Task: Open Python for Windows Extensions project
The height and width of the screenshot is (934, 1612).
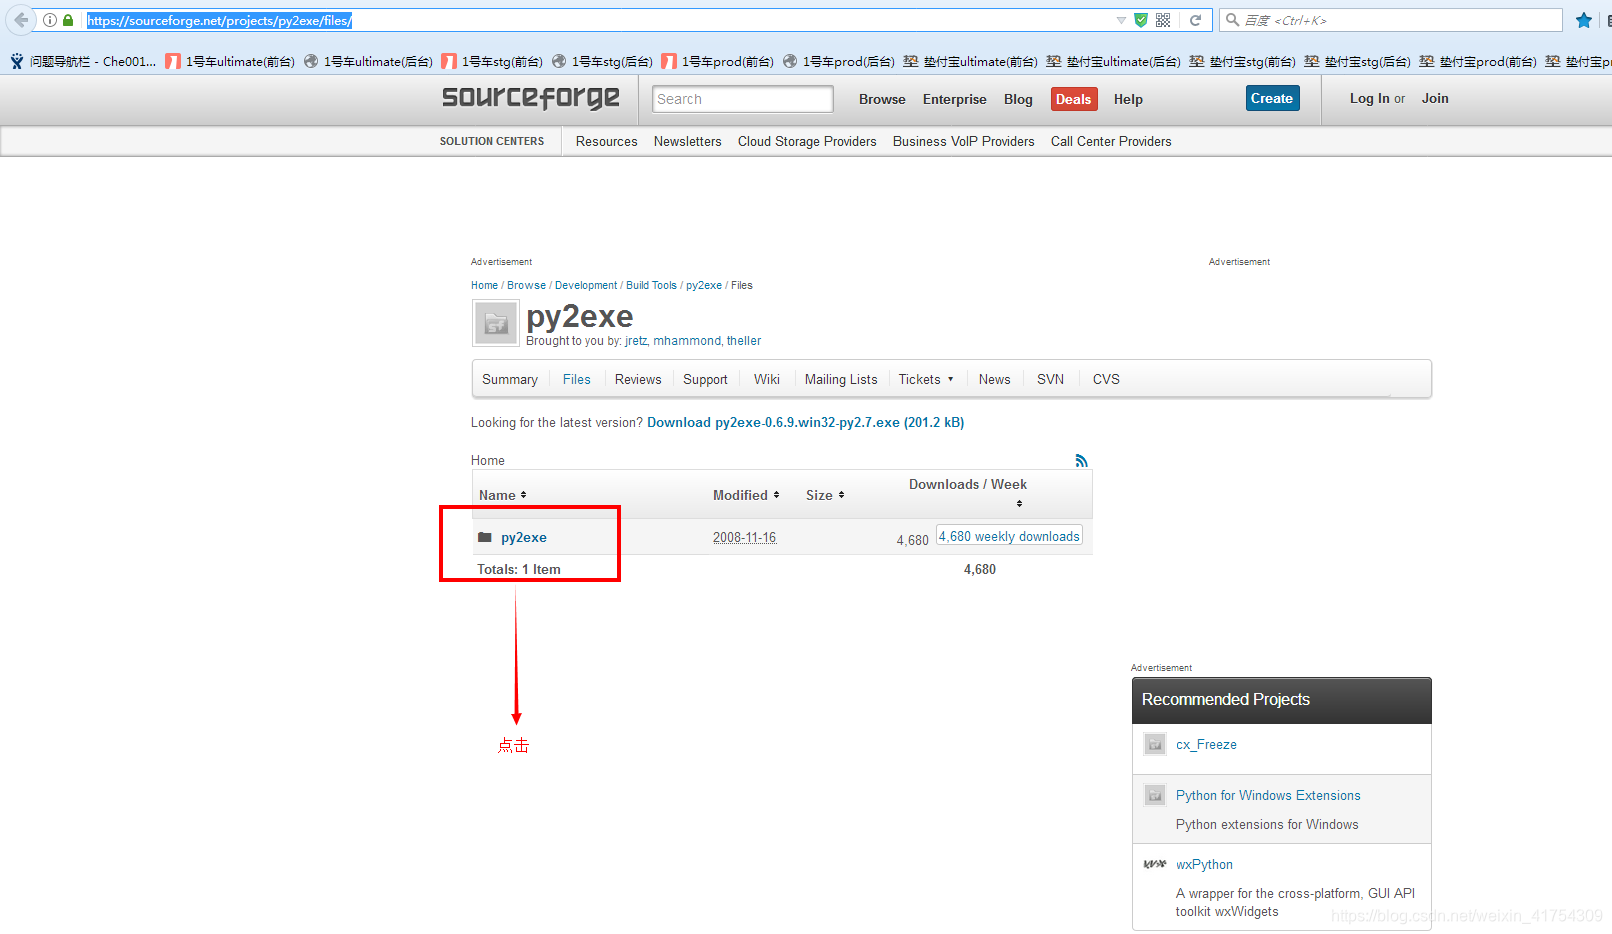Action: [x=1268, y=796]
